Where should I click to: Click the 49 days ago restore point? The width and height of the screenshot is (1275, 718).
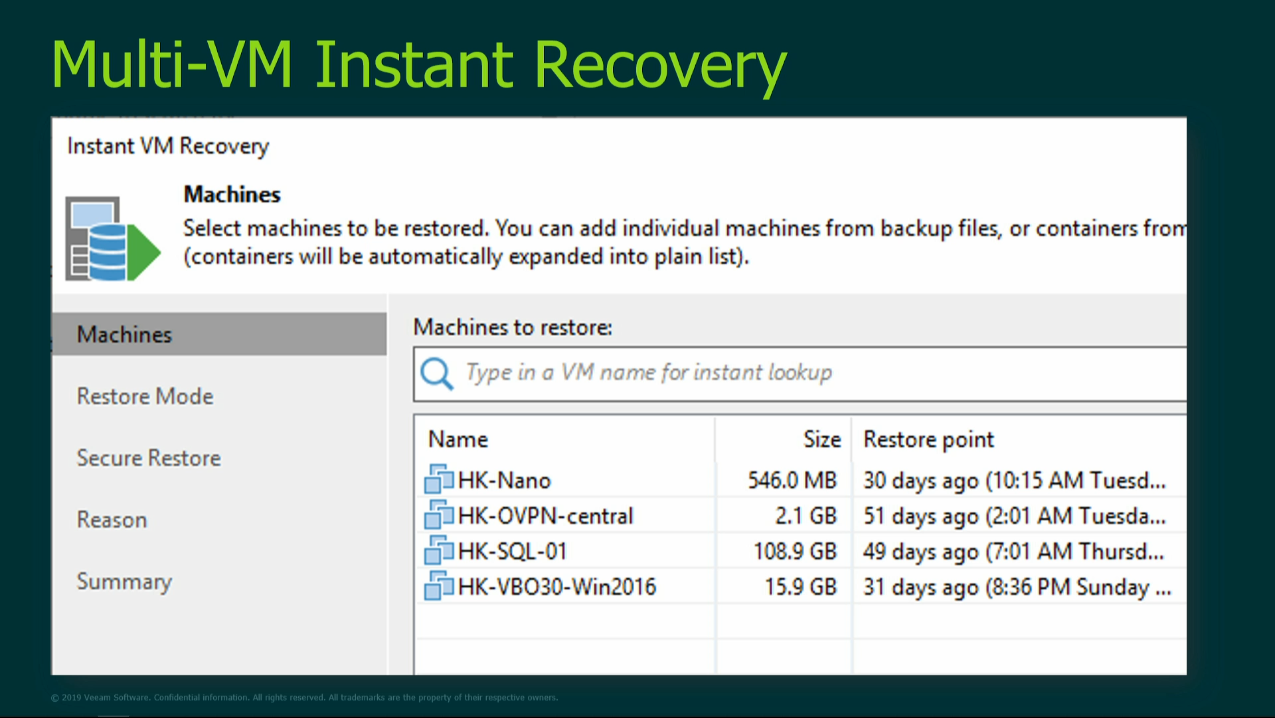1014,551
